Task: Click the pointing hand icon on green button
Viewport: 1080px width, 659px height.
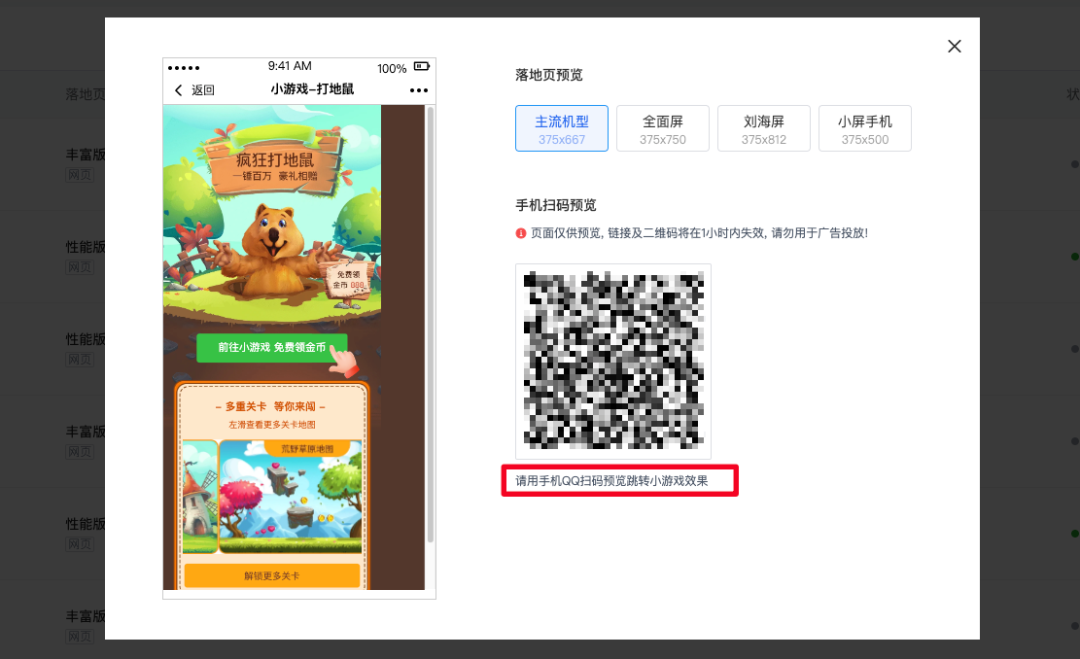Action: click(x=344, y=361)
